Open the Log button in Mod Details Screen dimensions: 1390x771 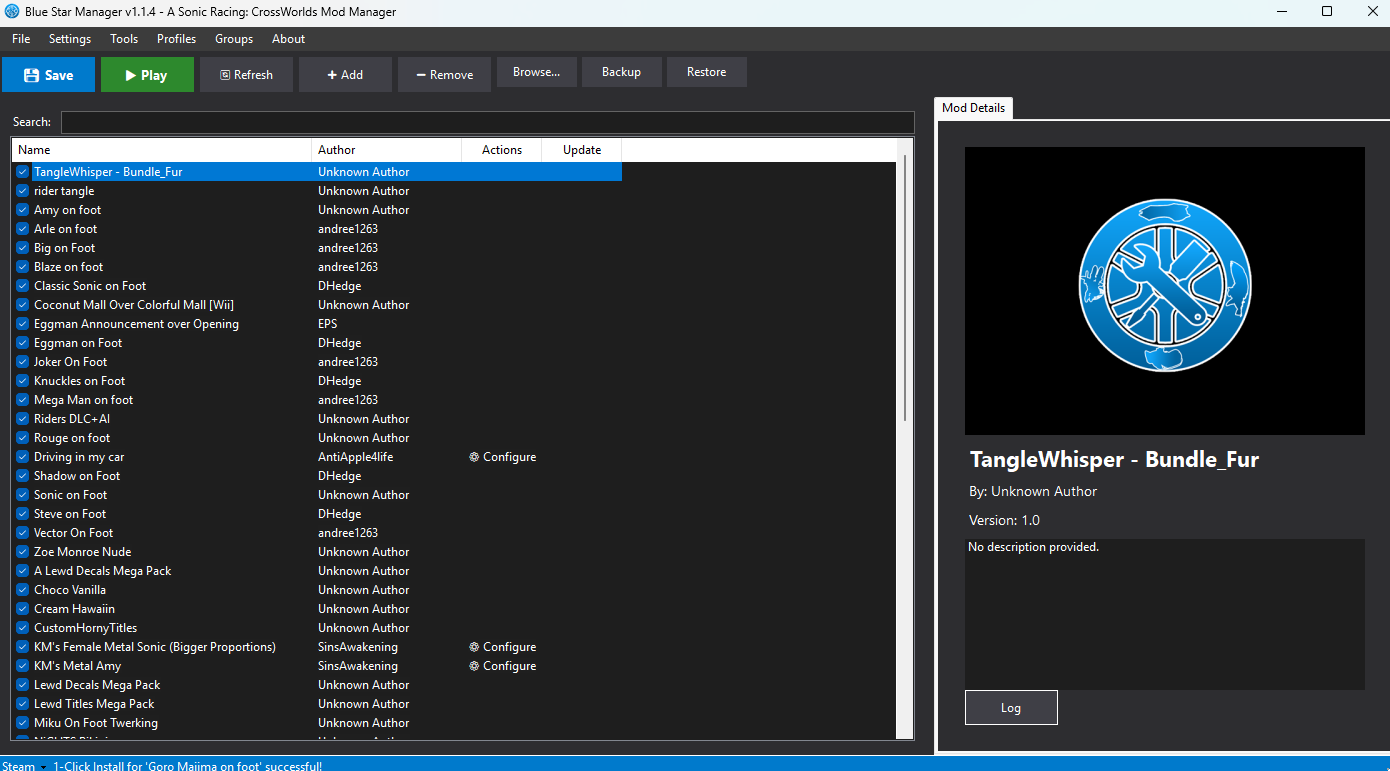tap(1011, 708)
